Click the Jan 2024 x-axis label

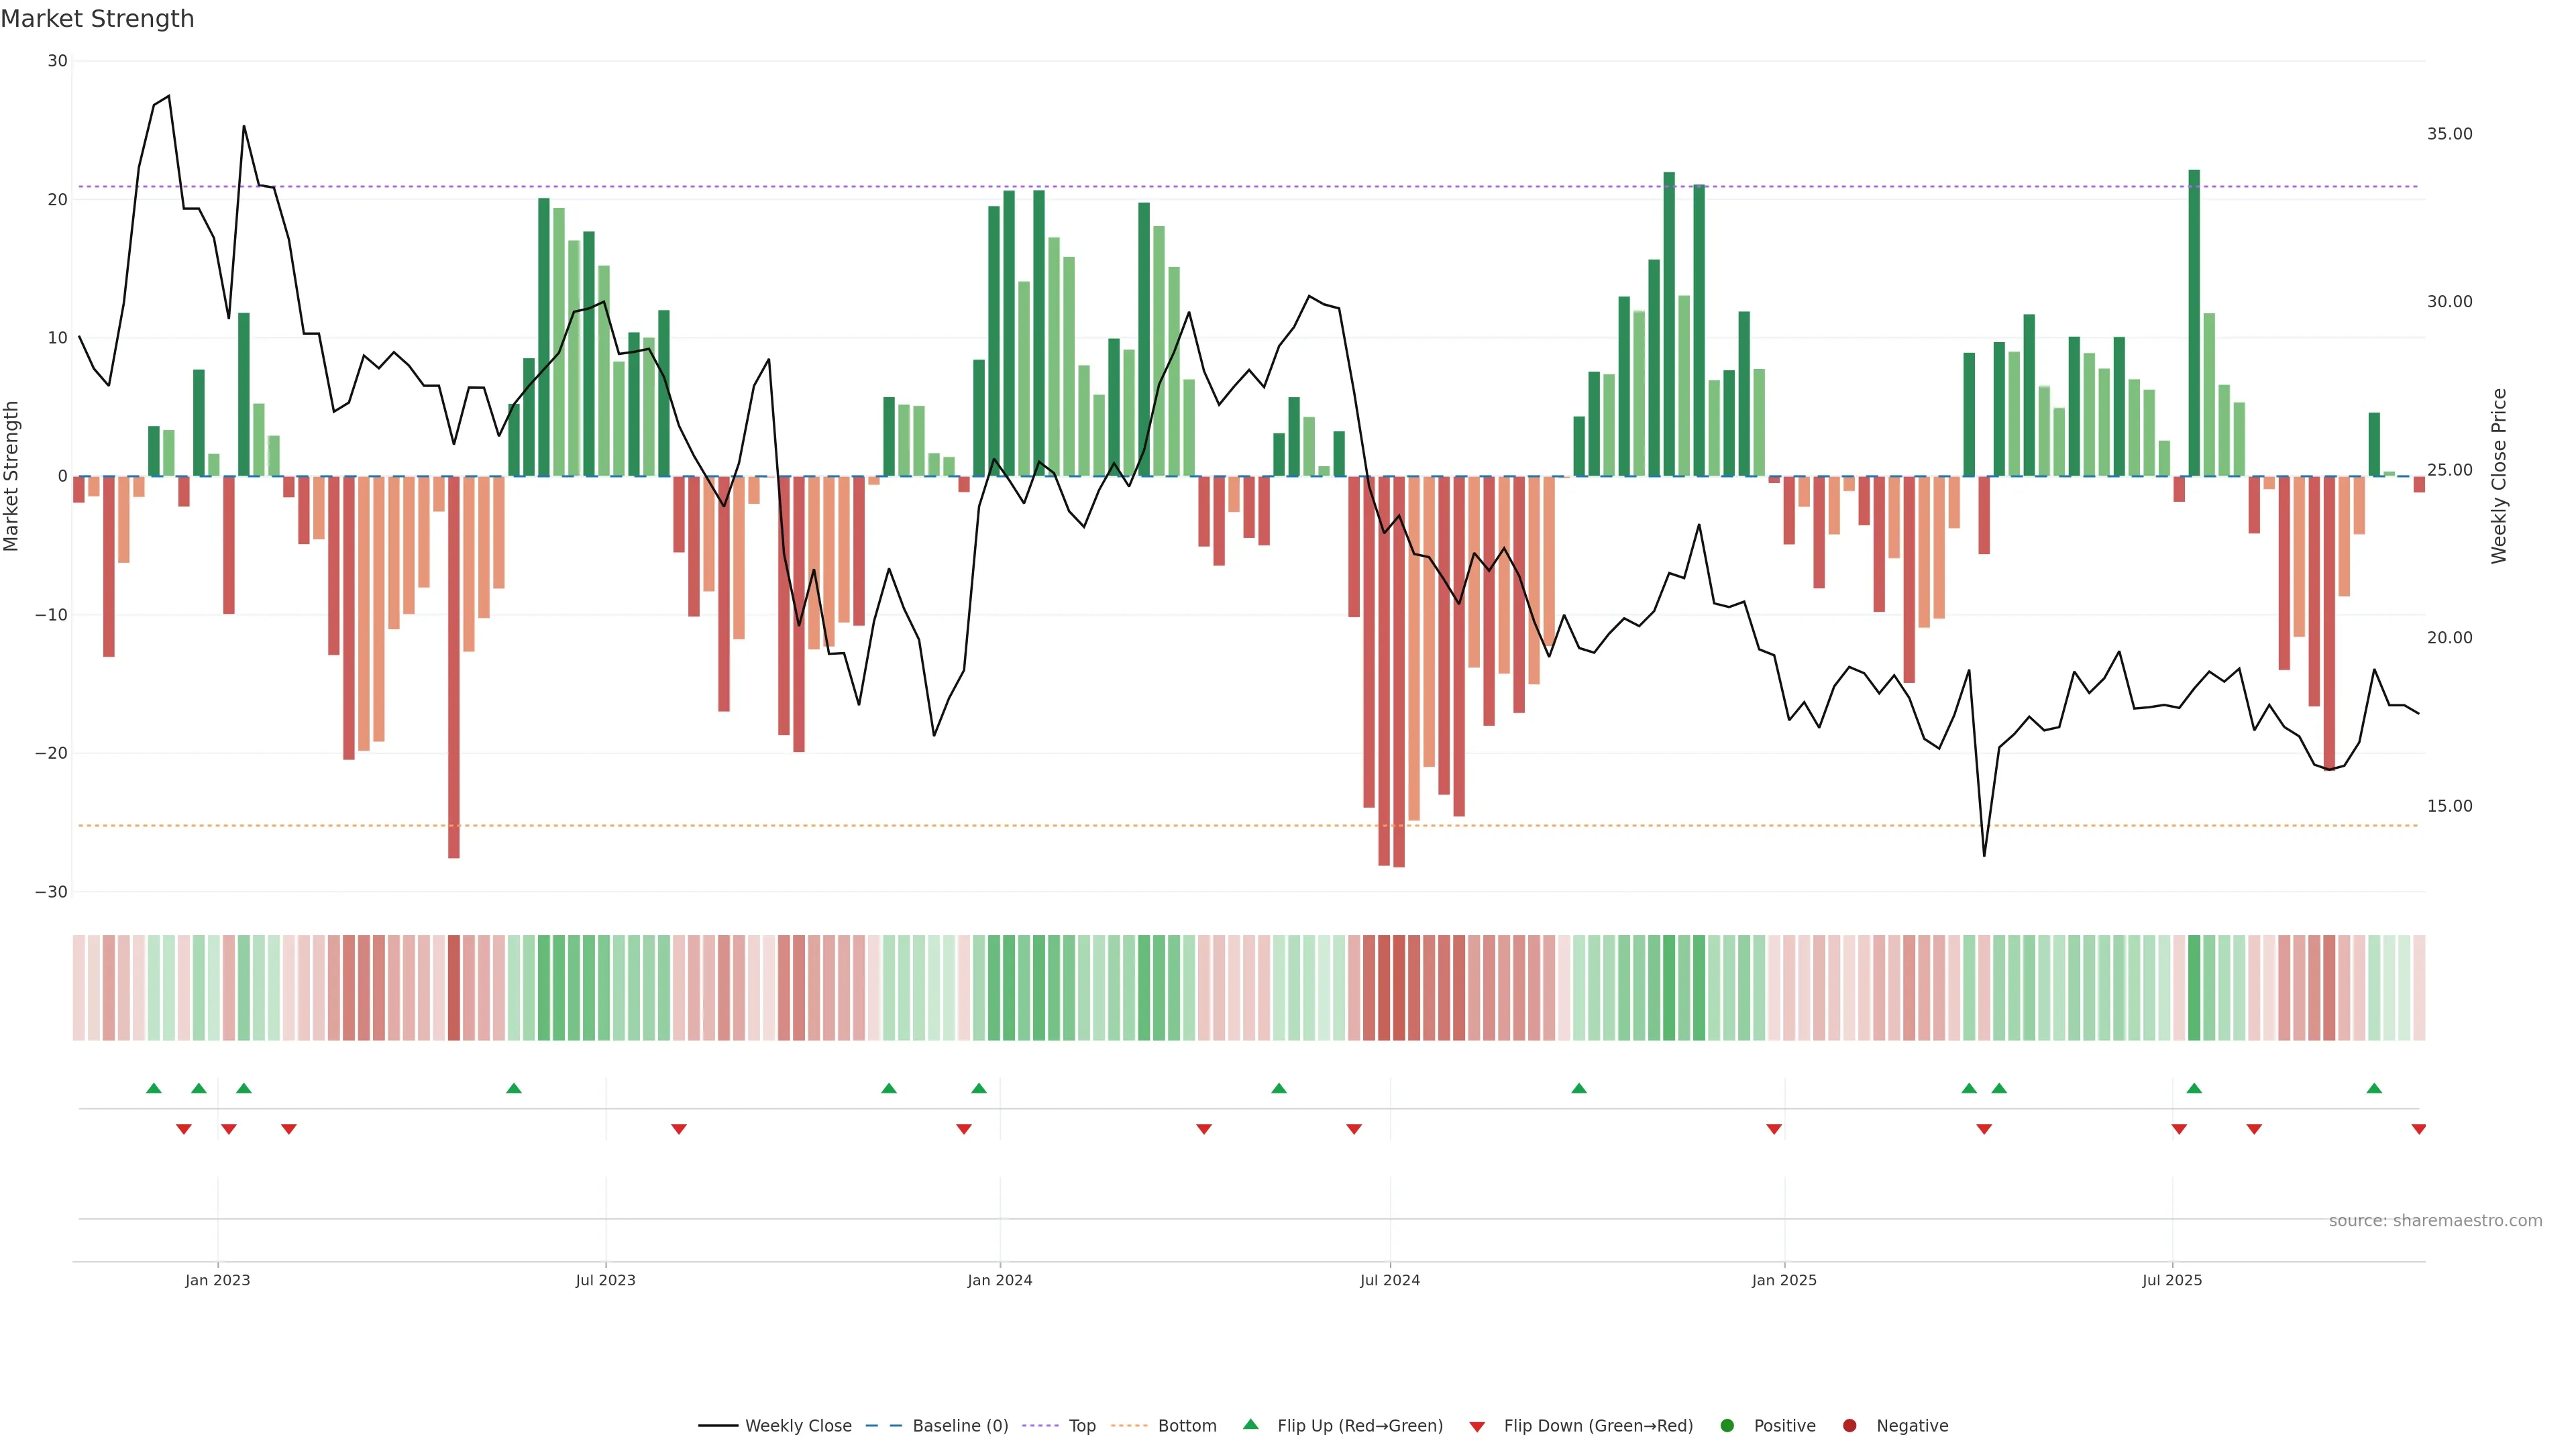coord(999,1280)
